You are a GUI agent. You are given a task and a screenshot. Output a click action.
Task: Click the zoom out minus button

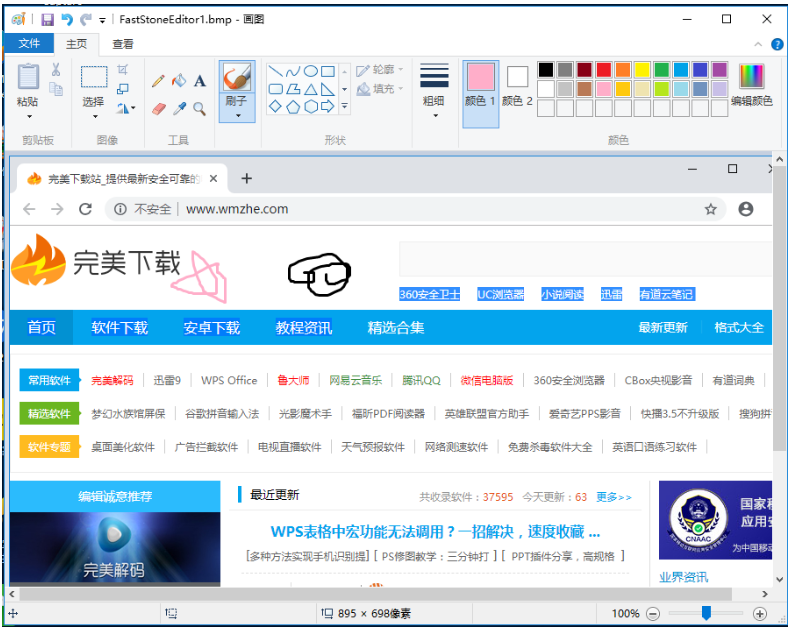(653, 614)
